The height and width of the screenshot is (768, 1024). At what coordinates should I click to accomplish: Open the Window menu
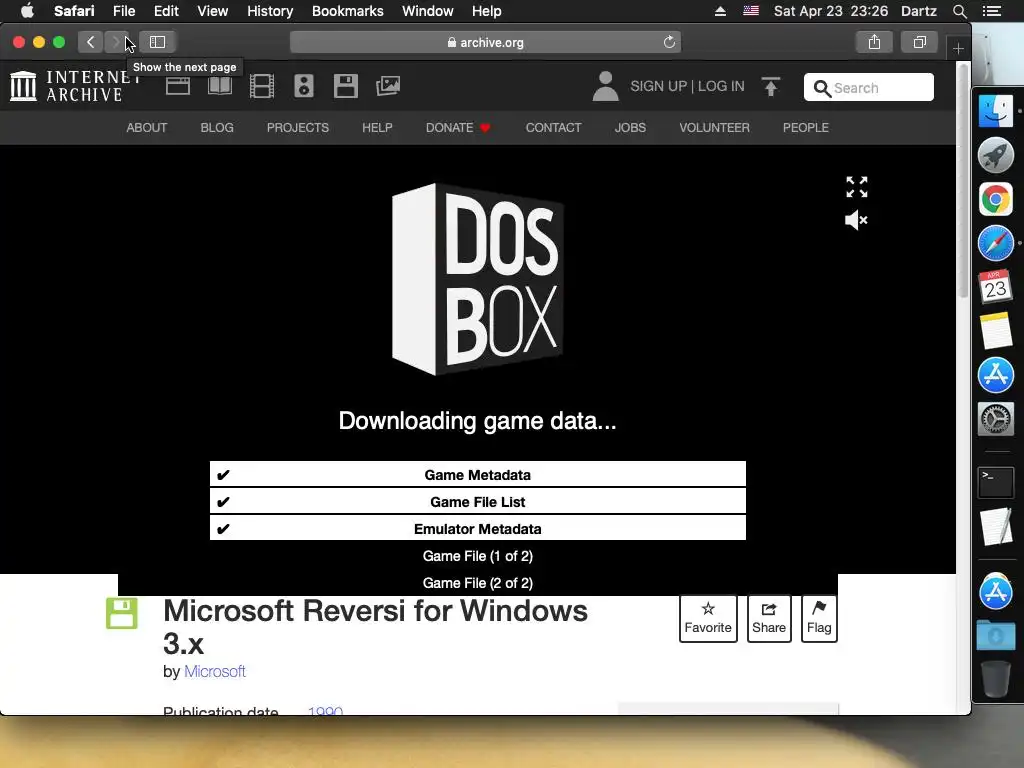point(428,11)
